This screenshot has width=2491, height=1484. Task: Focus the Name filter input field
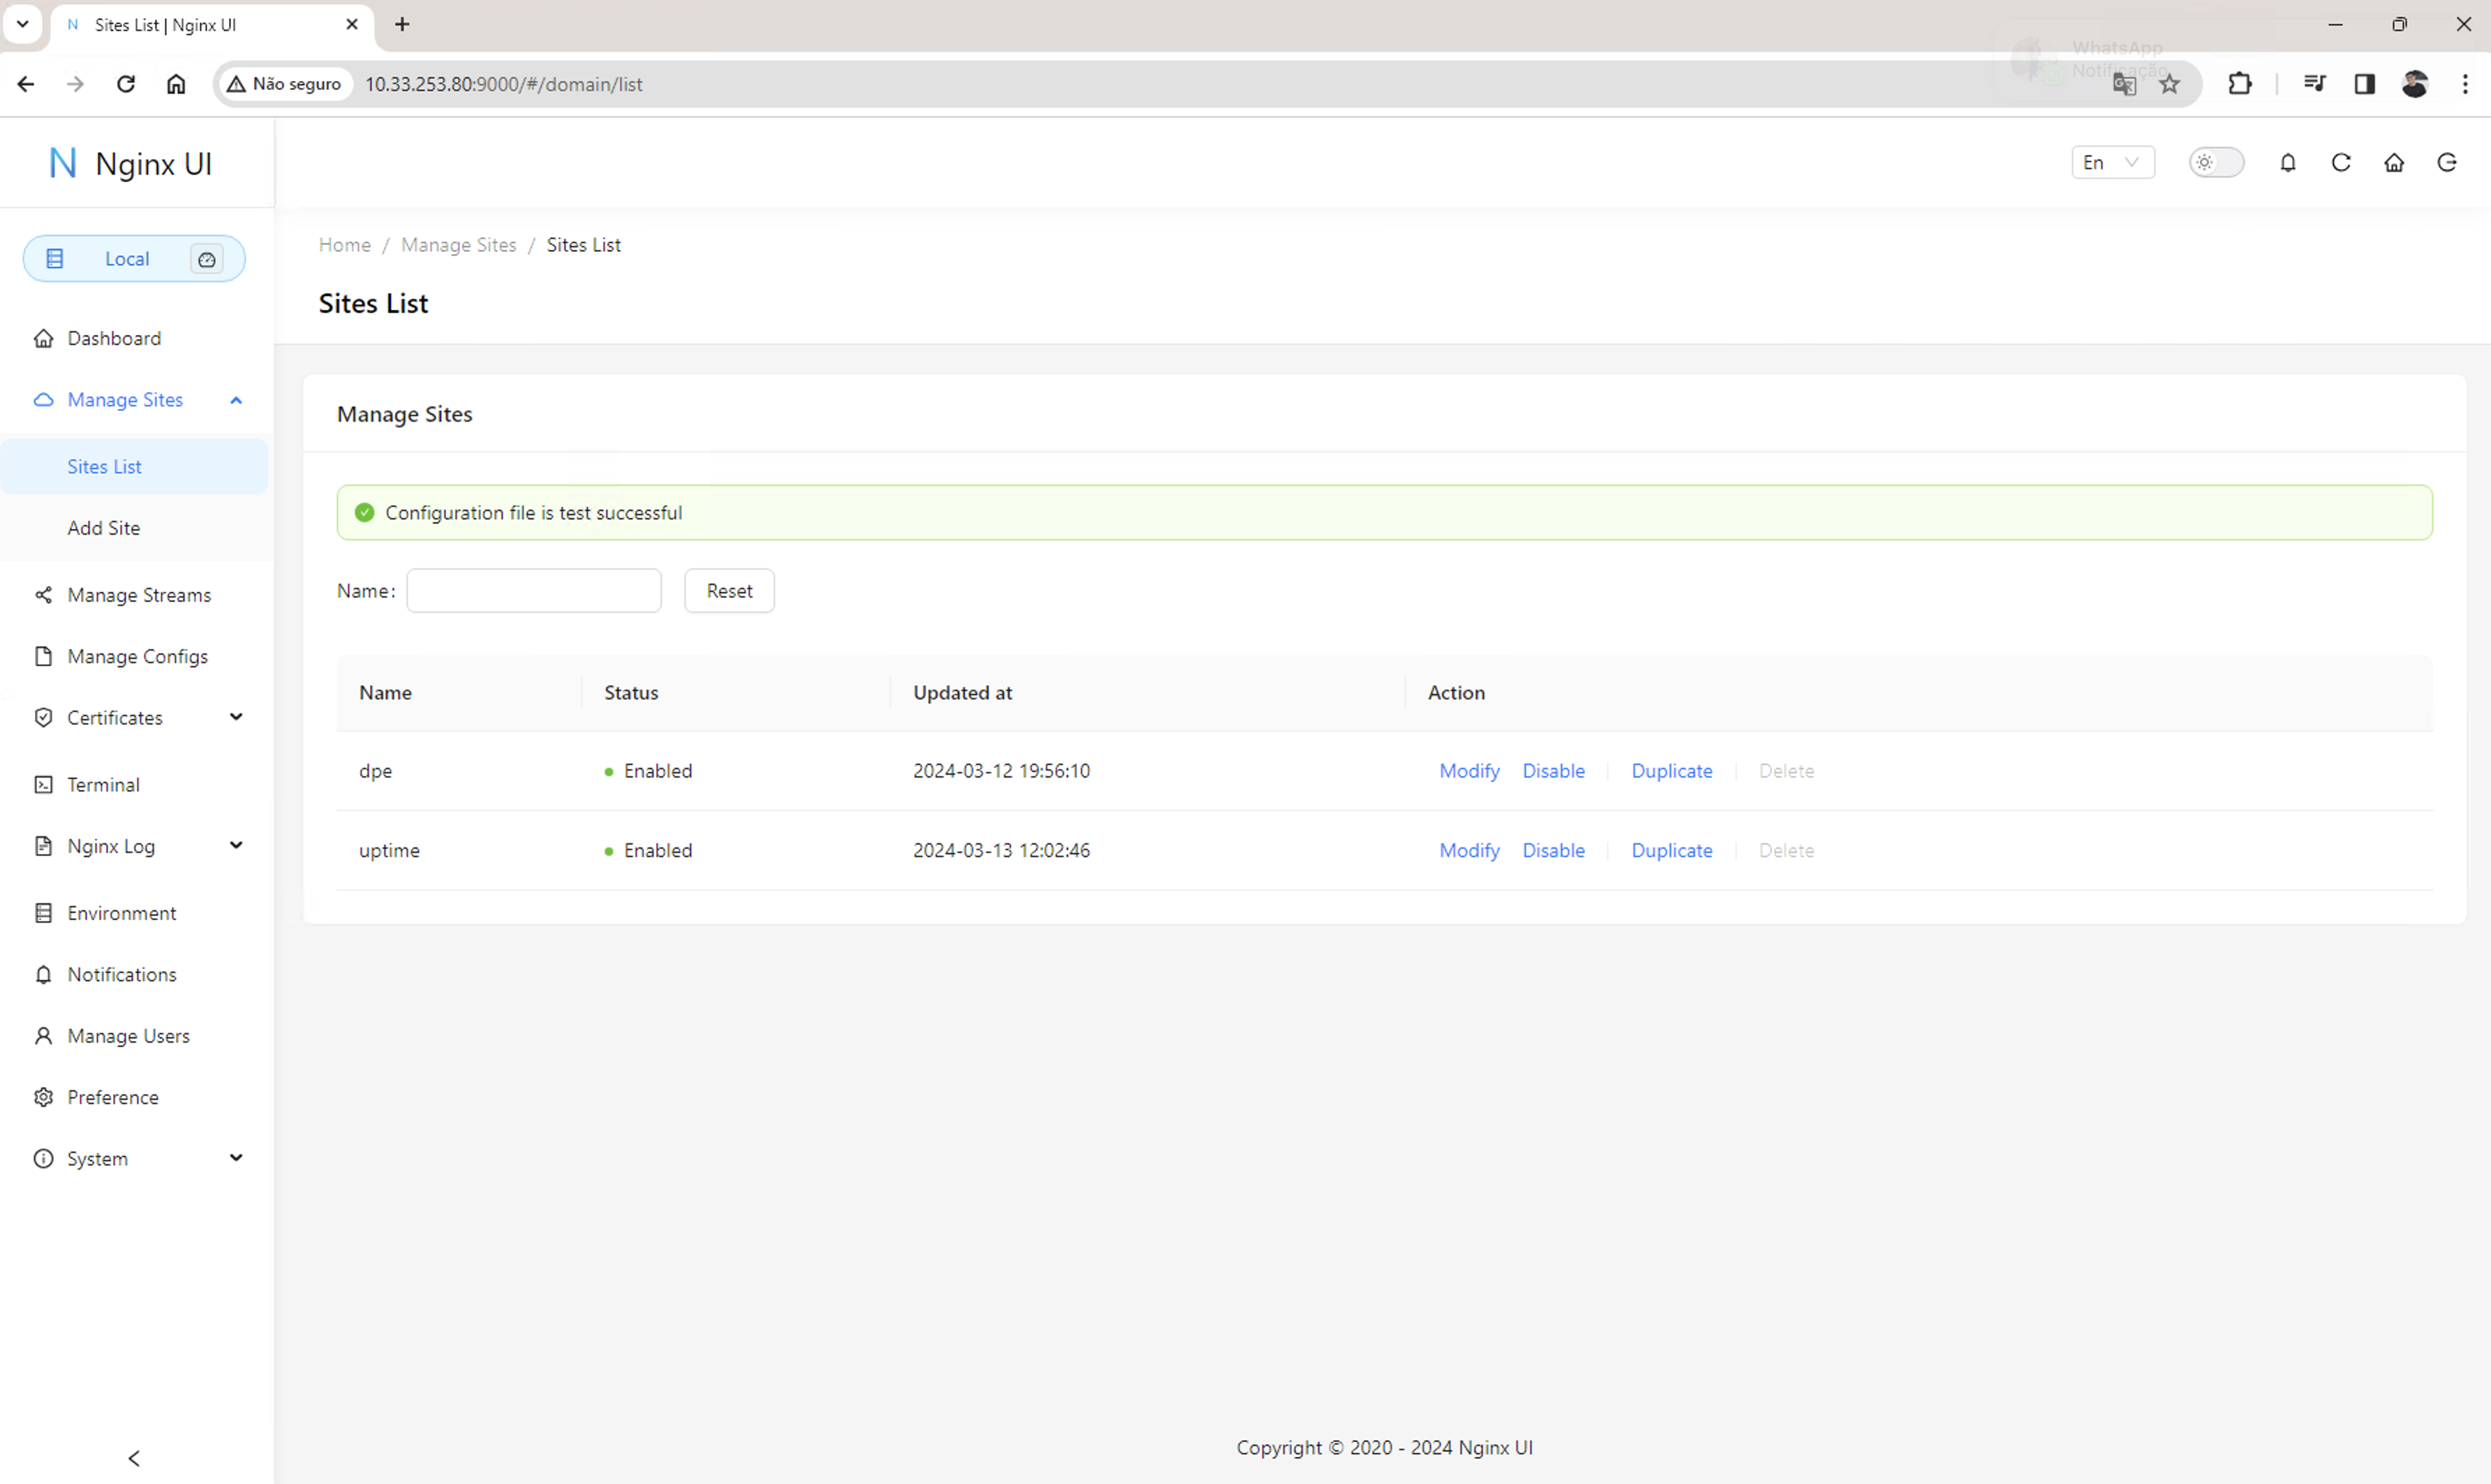click(534, 590)
